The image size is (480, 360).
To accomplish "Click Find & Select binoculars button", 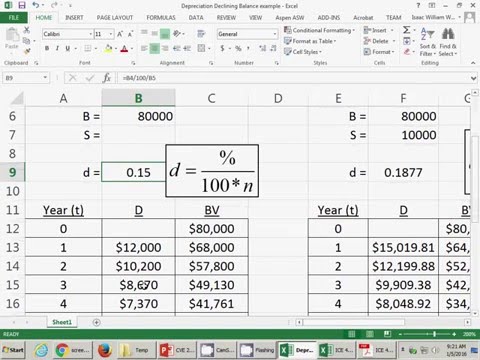I will (448, 42).
